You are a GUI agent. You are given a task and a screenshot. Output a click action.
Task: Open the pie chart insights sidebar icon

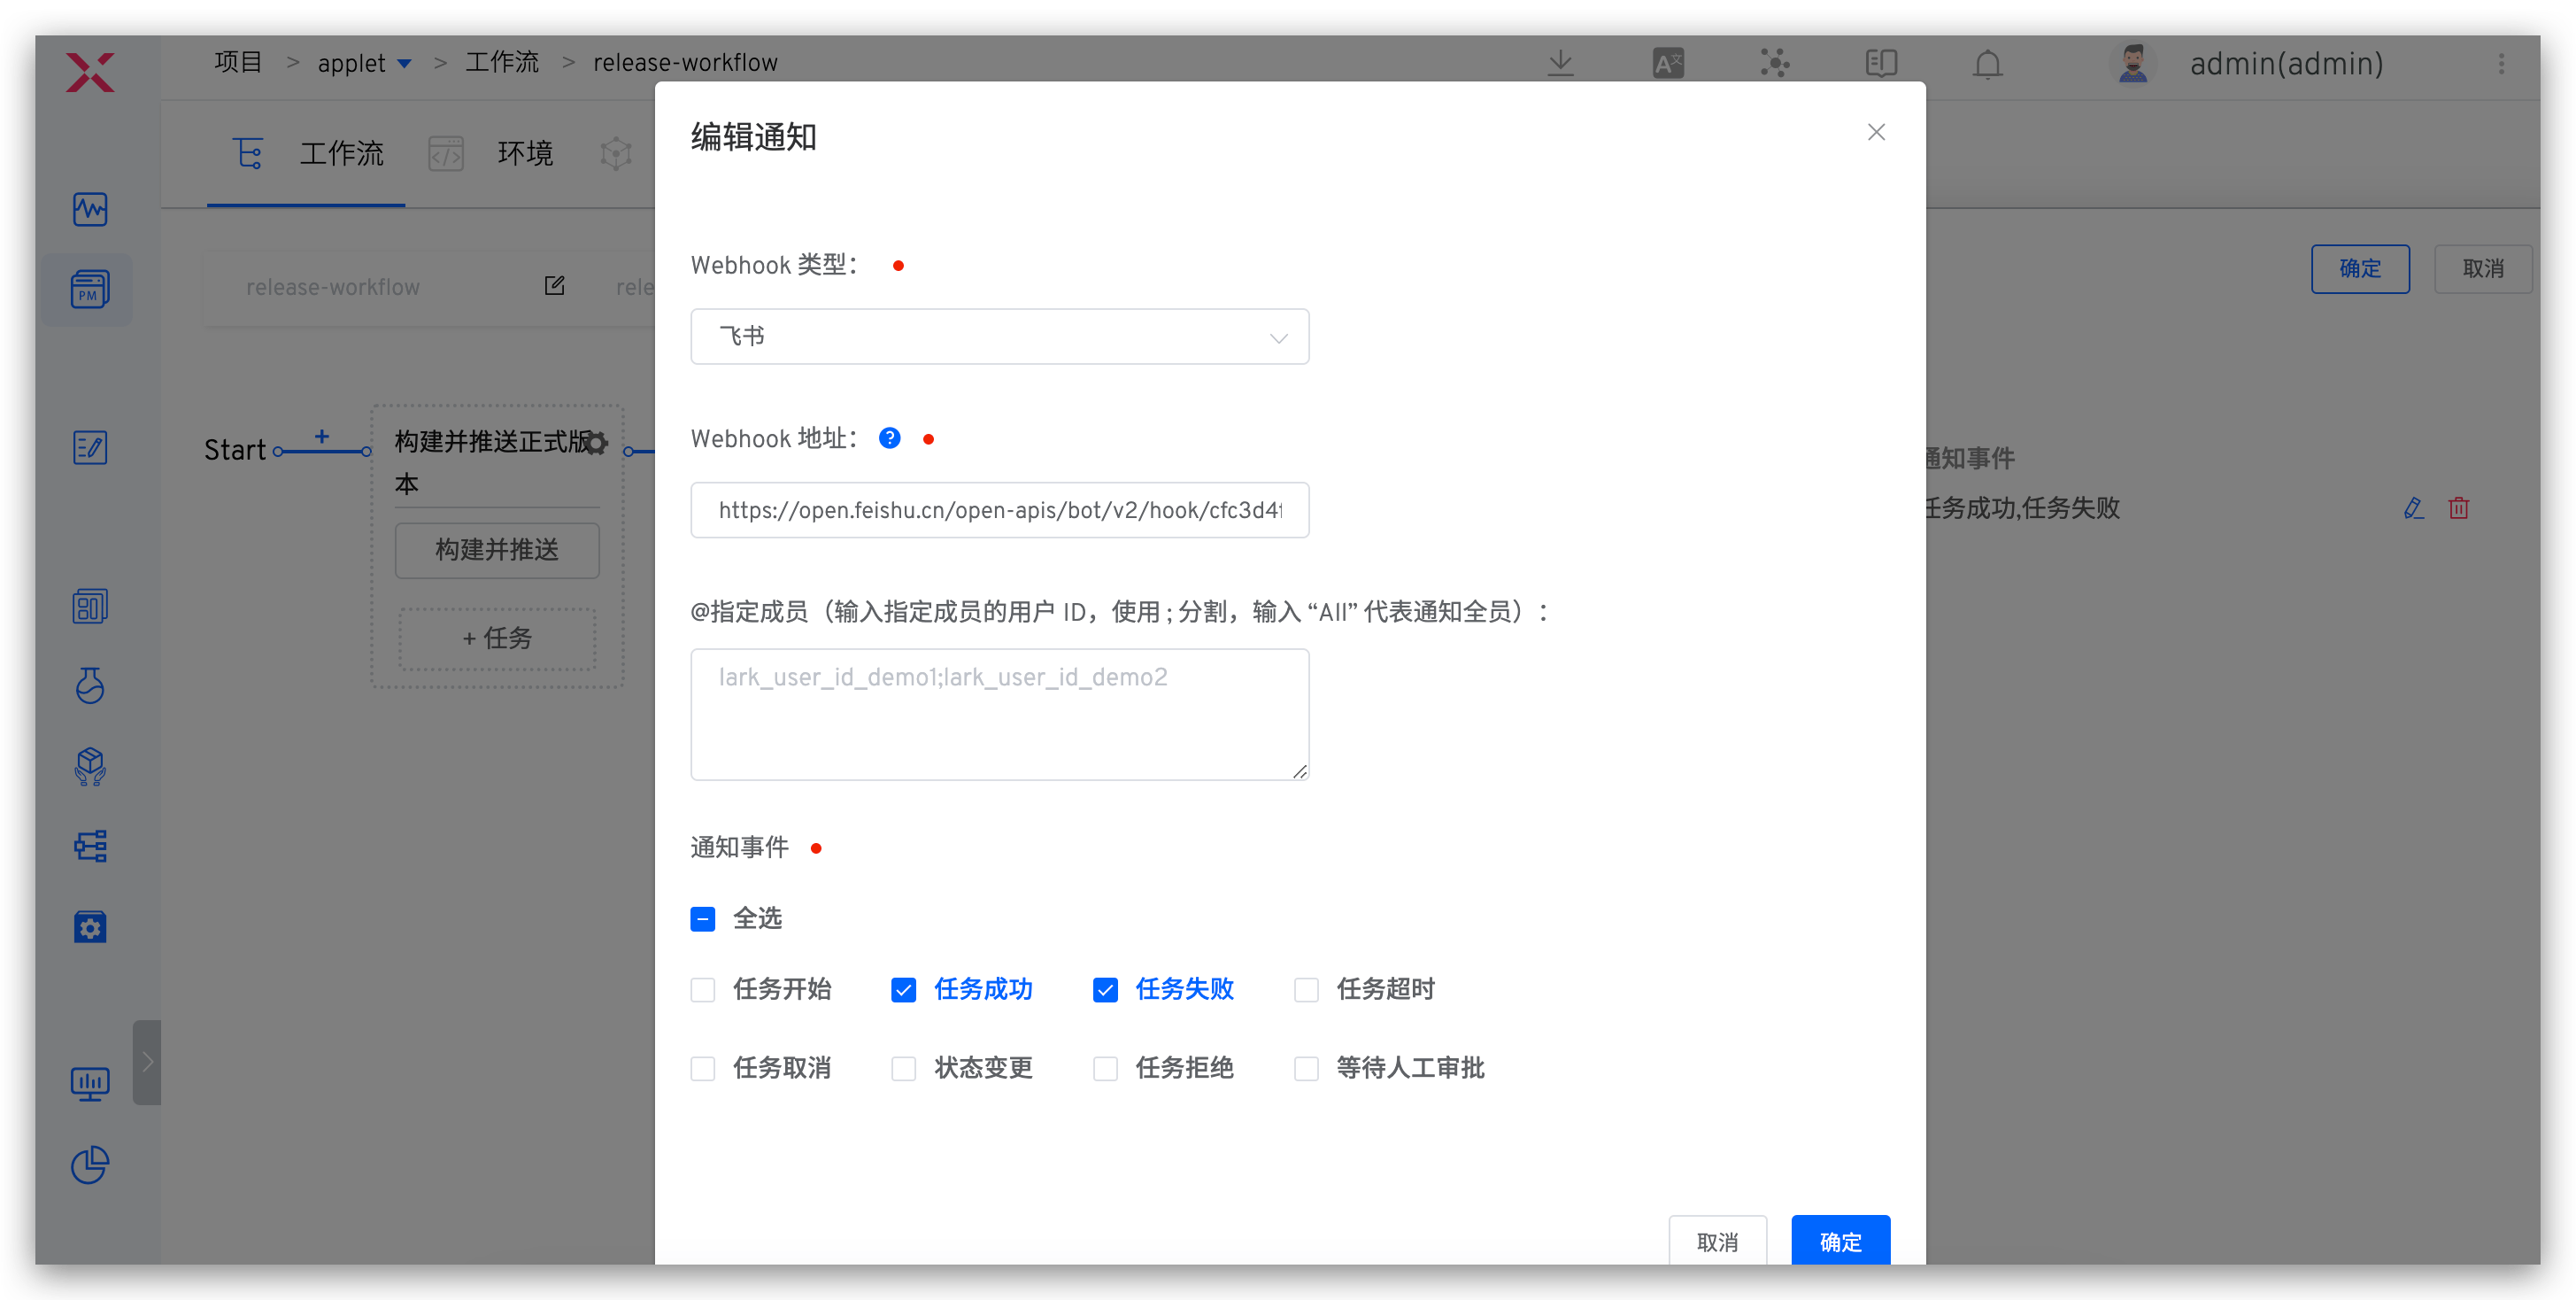click(x=90, y=1165)
